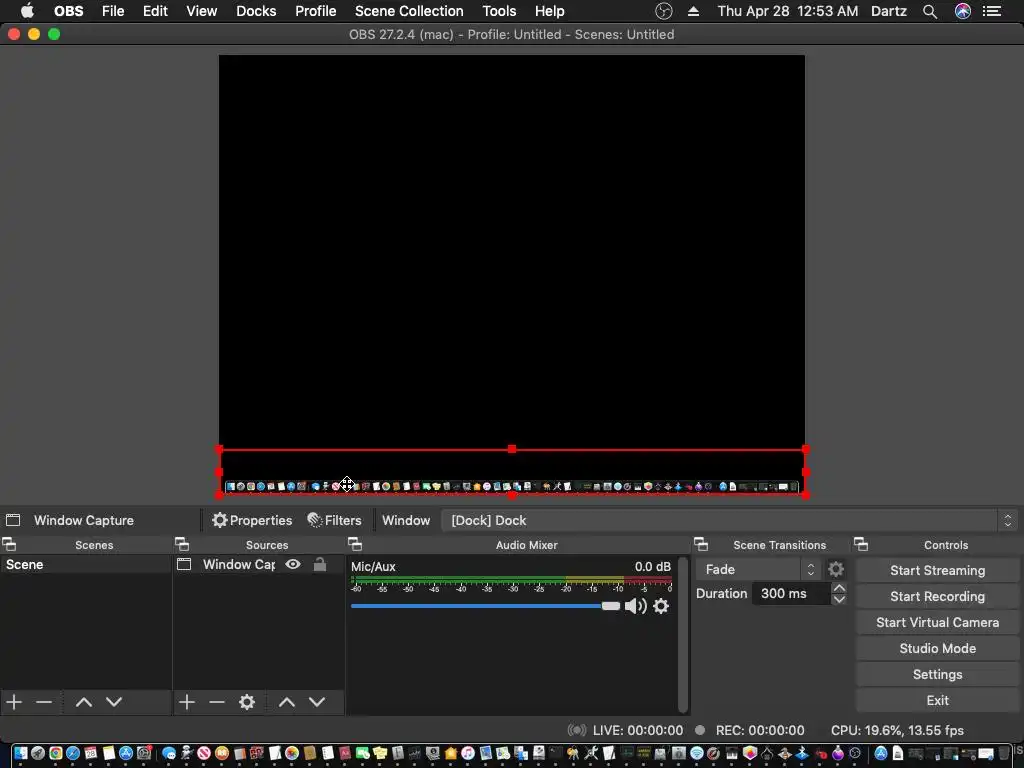The height and width of the screenshot is (768, 1024).
Task: Mute the Mic/Aux audio channel
Action: (x=635, y=606)
